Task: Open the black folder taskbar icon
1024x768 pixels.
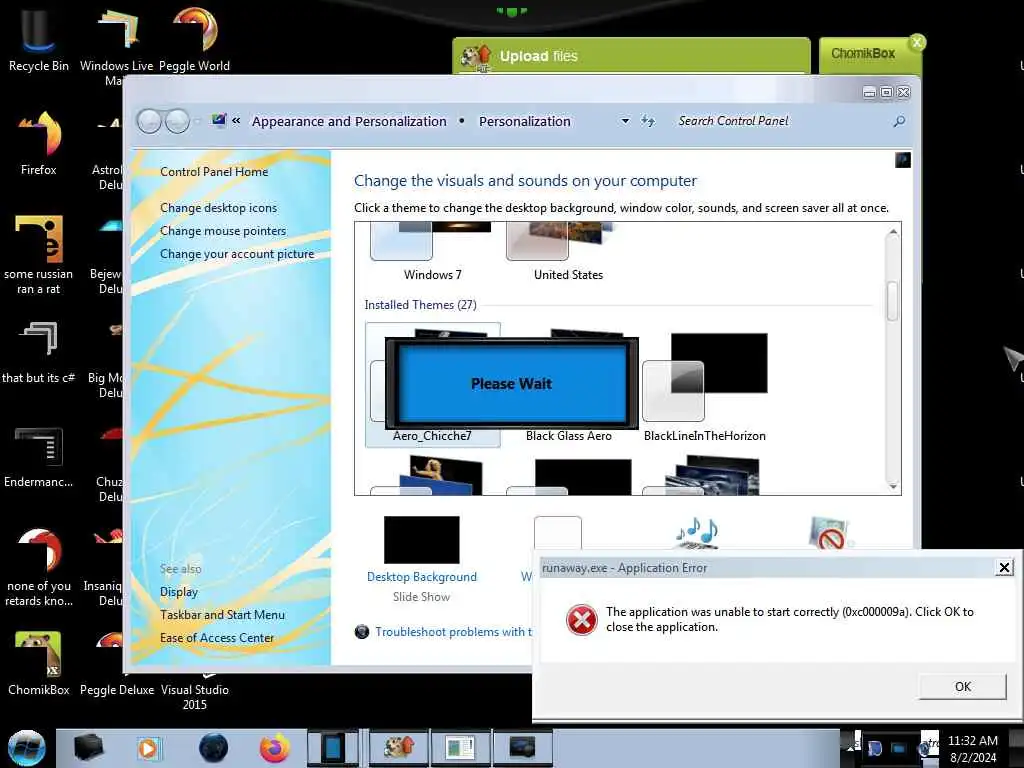Action: tap(89, 748)
